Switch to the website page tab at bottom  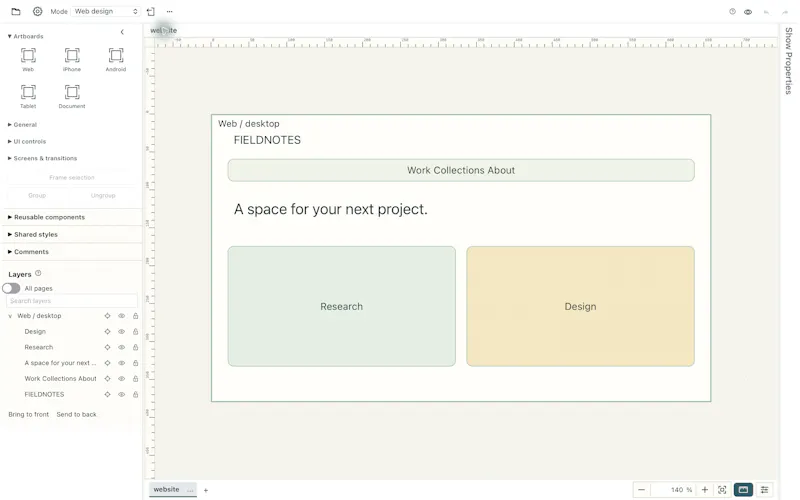(166, 489)
